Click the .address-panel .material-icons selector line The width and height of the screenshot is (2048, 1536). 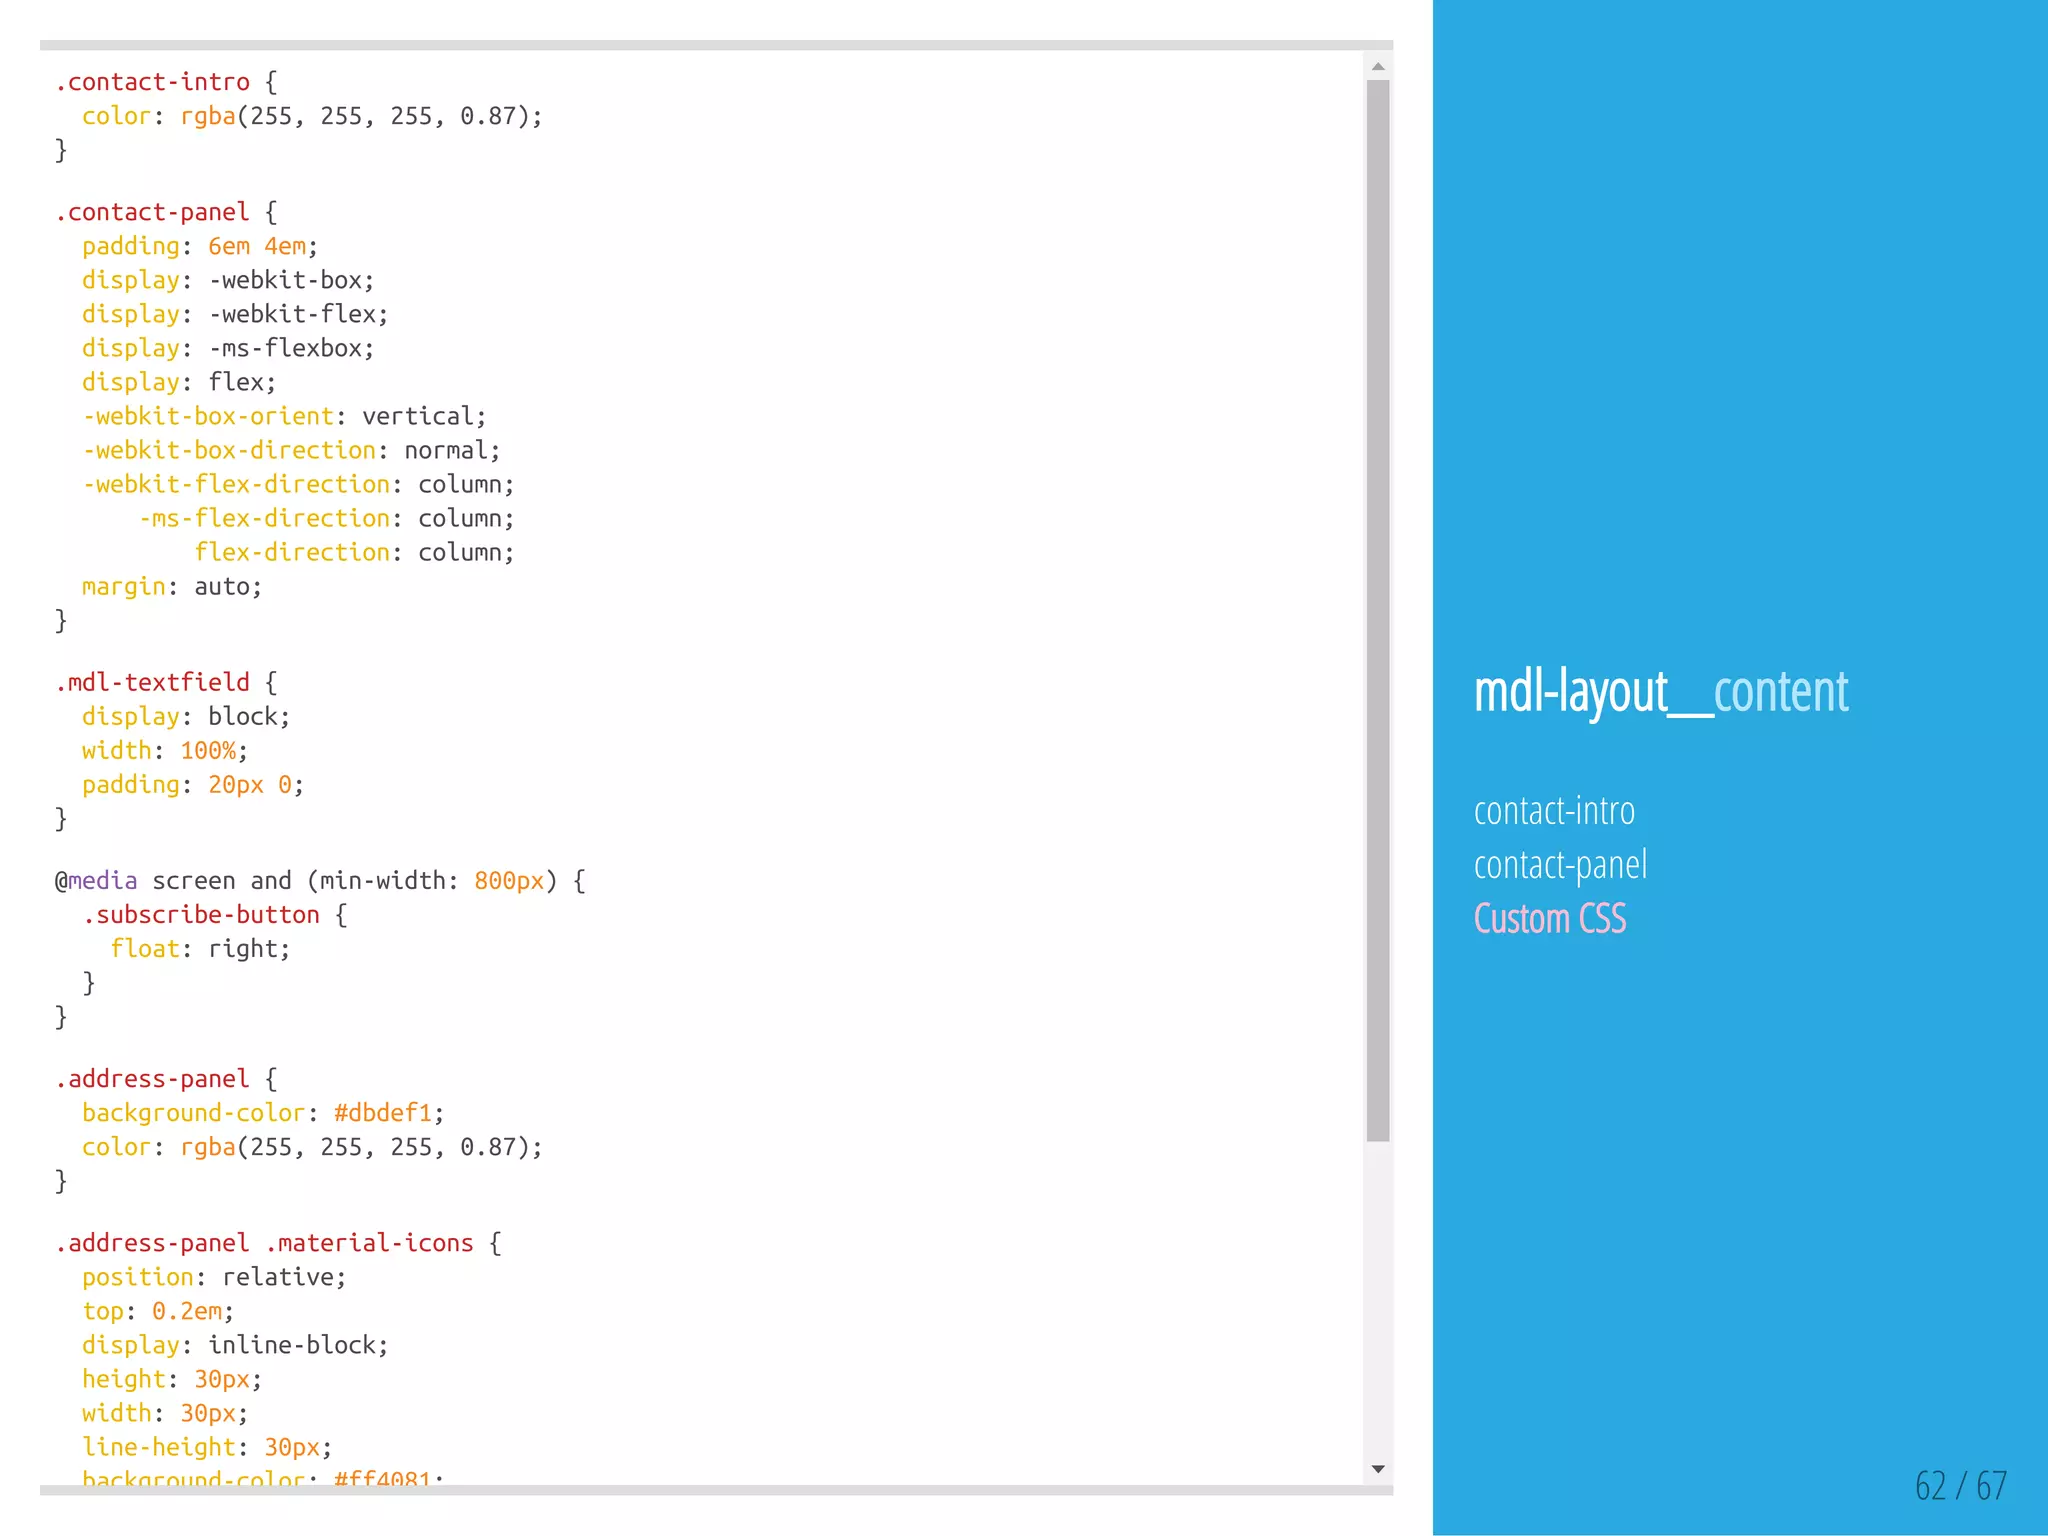coord(278,1242)
